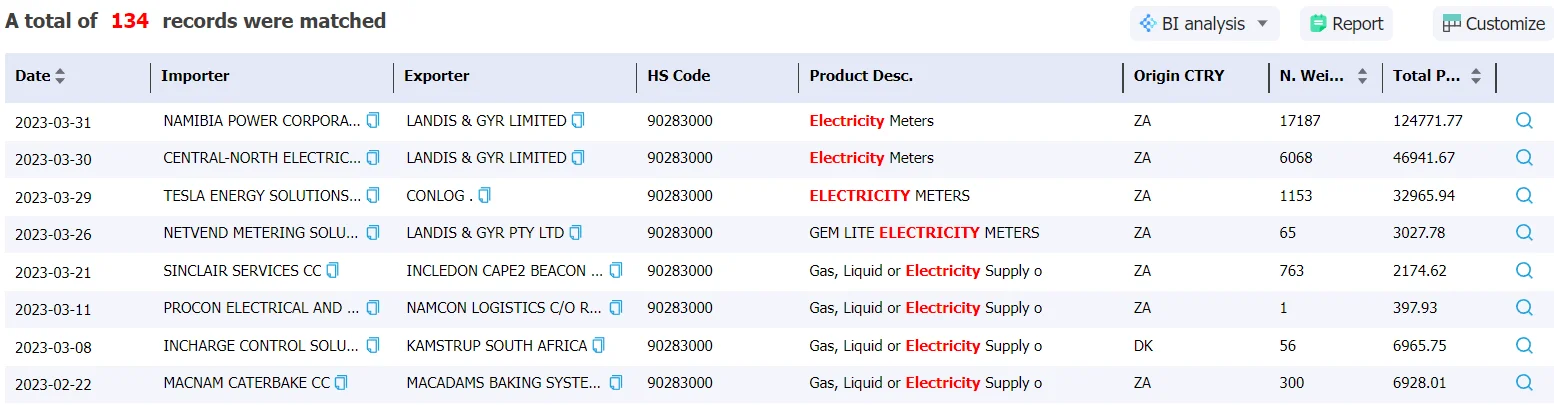Screen dimensions: 1554x405
Task: Click Customize columns button
Action: [1493, 24]
